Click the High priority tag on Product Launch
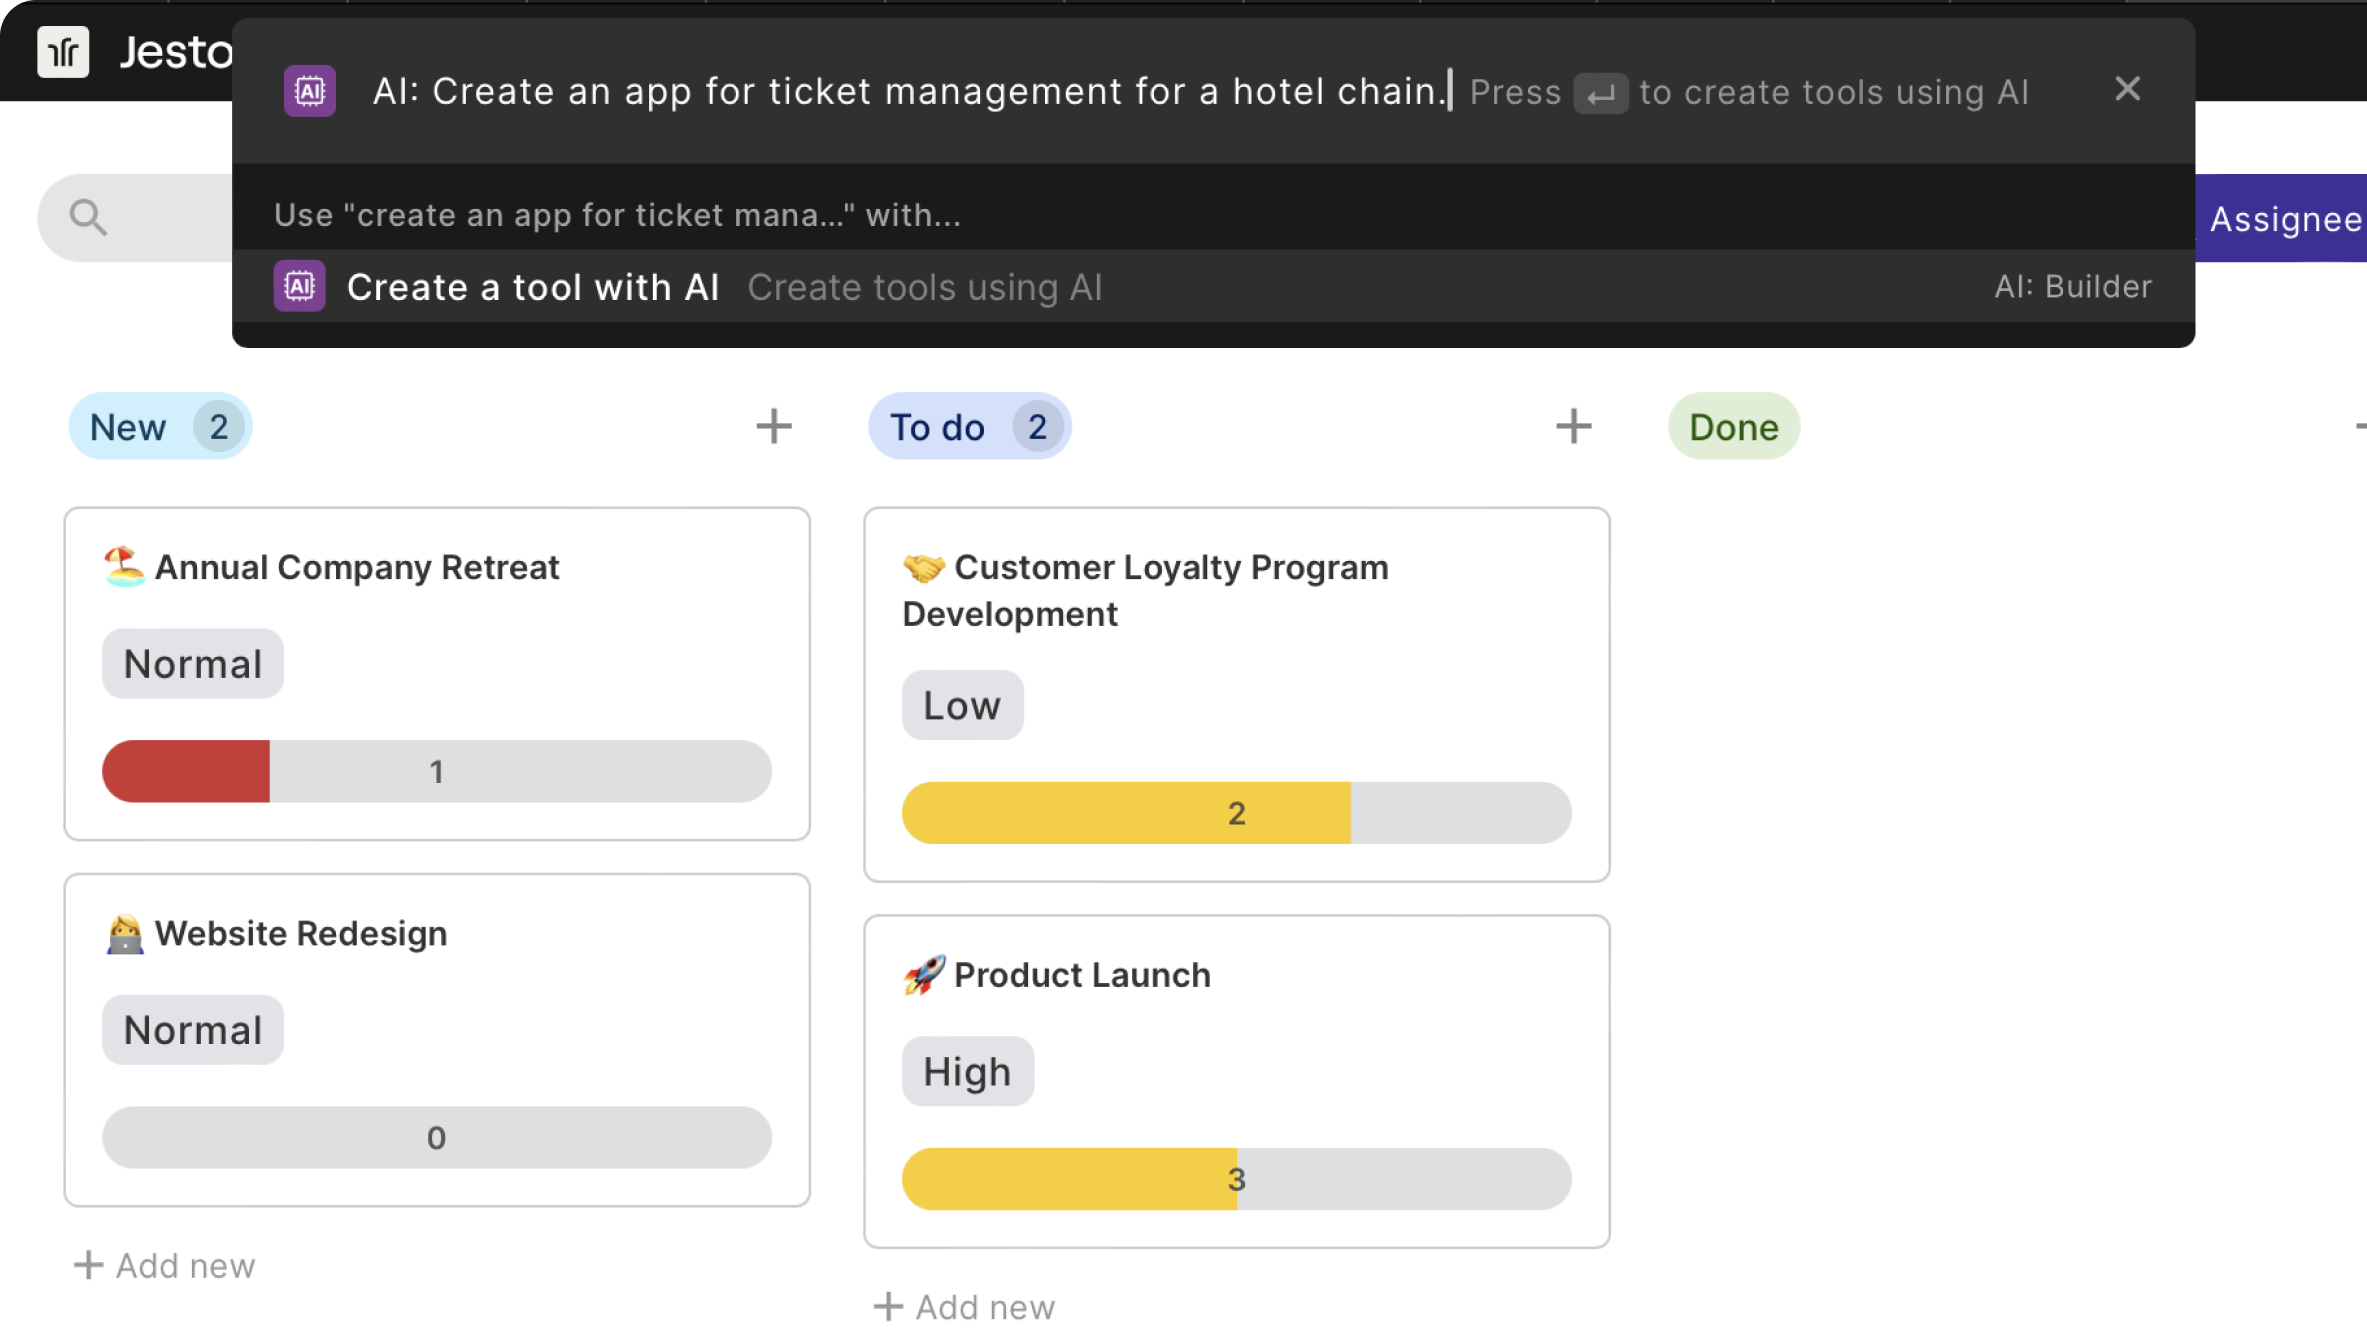The height and width of the screenshot is (1332, 2367). click(x=966, y=1072)
